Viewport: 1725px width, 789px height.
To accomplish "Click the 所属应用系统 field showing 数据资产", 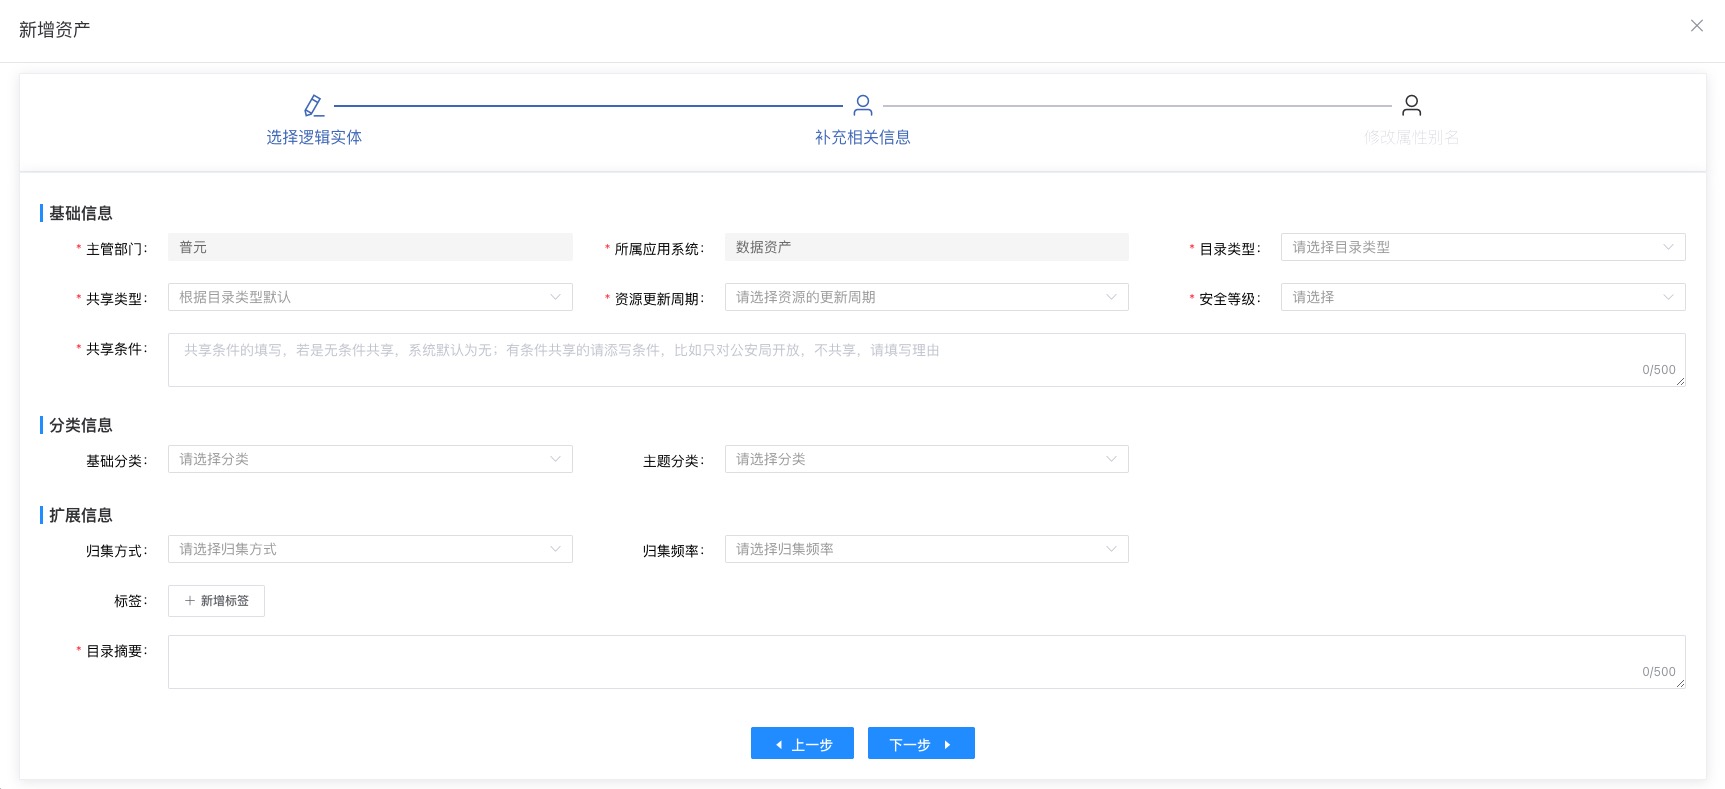I will [x=927, y=247].
